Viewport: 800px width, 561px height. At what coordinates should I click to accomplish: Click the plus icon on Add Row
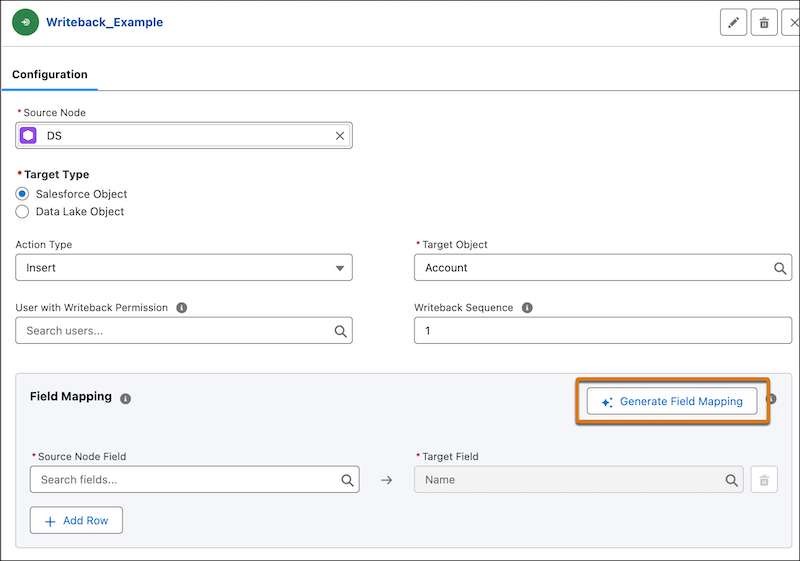pos(50,521)
